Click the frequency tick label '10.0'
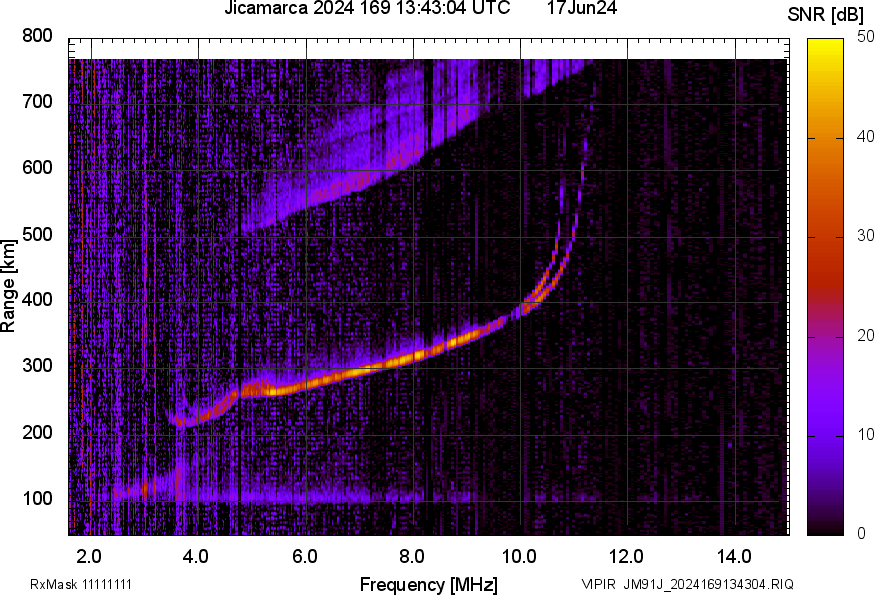Screen dimensions: 874x595 pyautogui.click(x=519, y=557)
